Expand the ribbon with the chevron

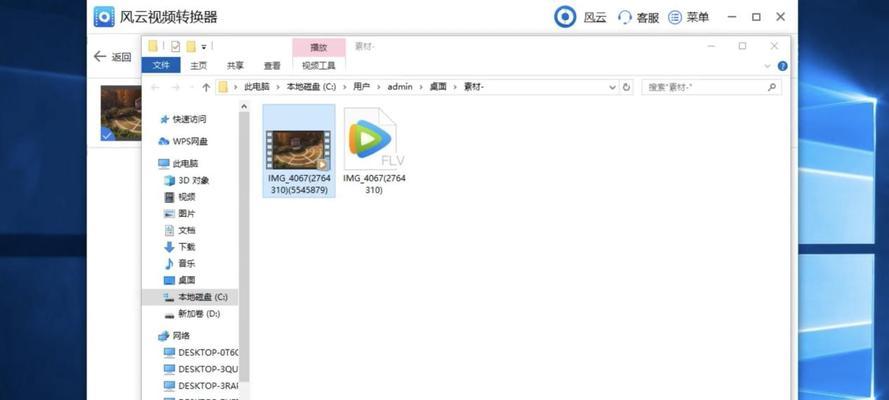tap(768, 66)
